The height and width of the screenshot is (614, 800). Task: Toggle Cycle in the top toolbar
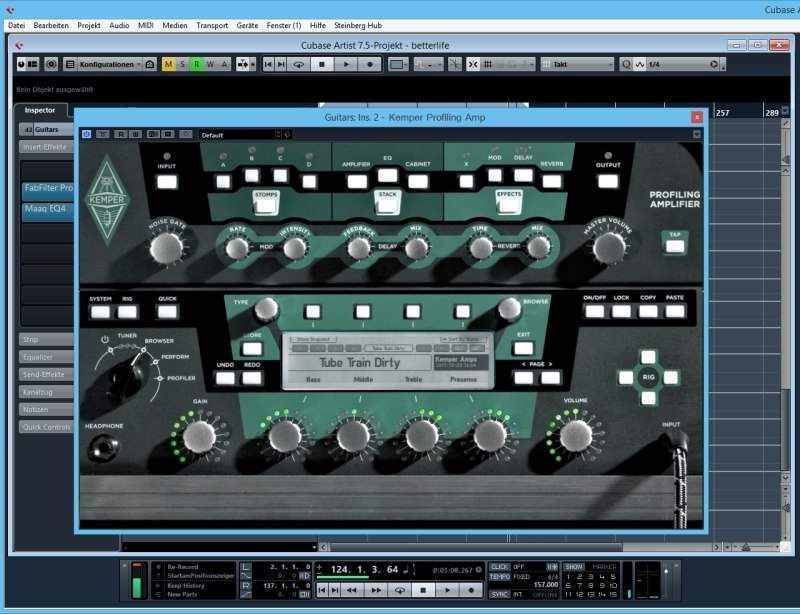tap(298, 64)
